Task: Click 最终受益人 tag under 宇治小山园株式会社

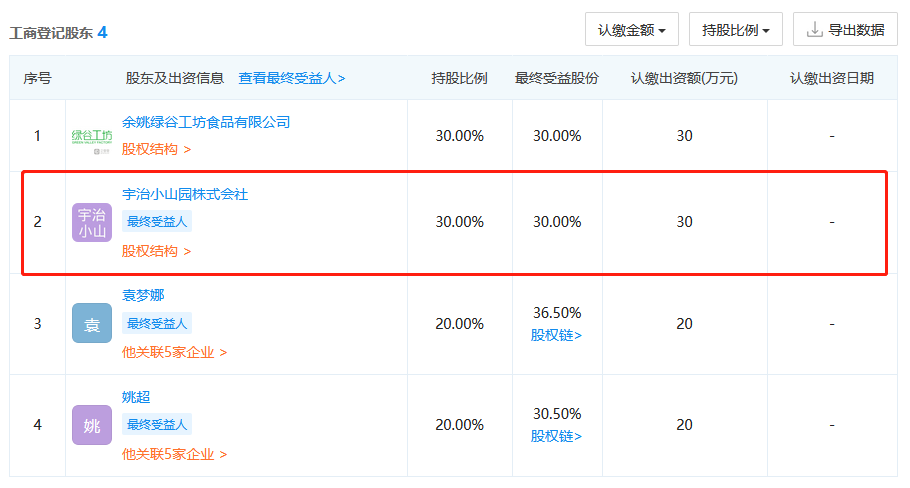Action: pyautogui.click(x=157, y=222)
